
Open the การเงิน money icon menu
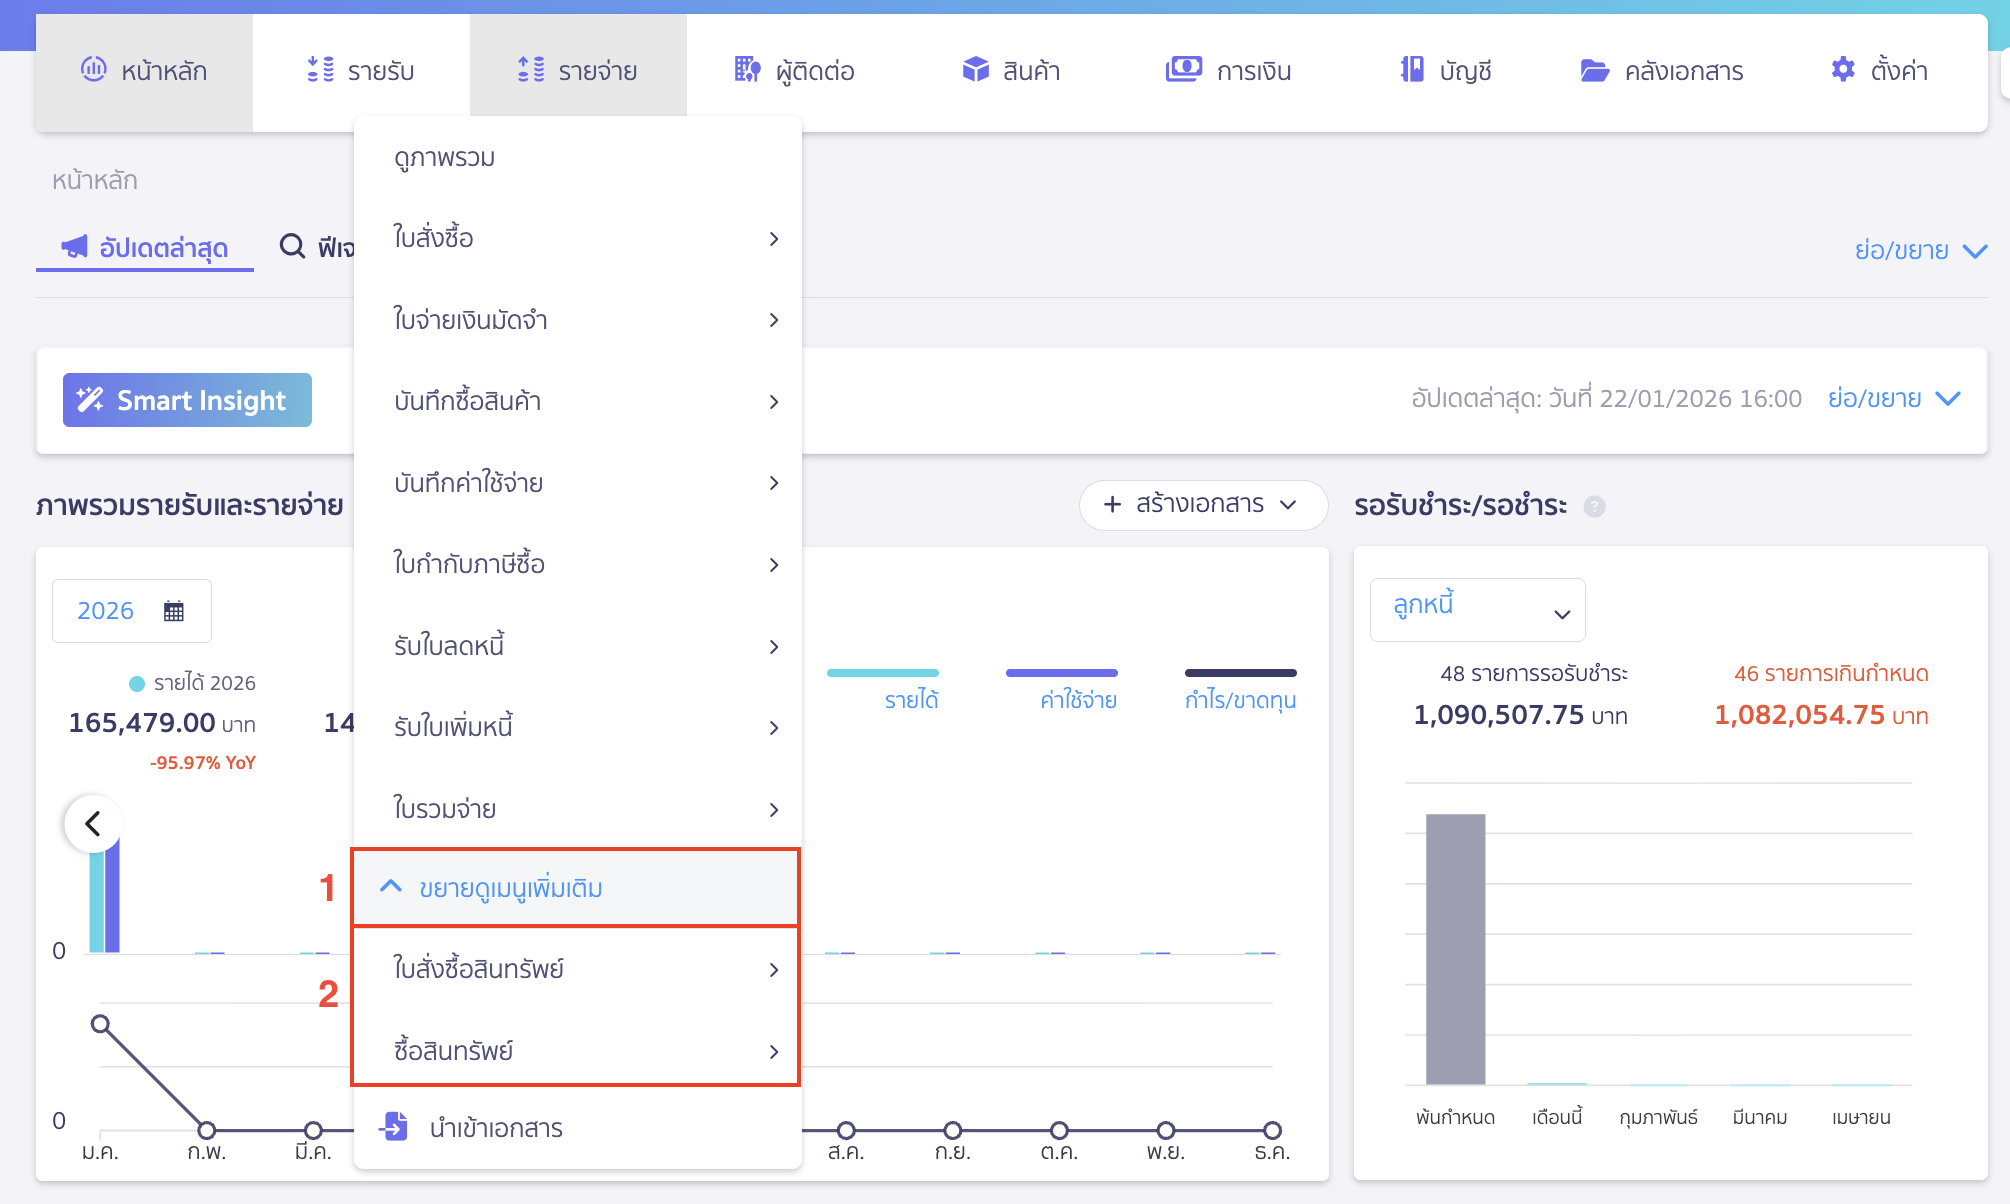tap(1184, 70)
